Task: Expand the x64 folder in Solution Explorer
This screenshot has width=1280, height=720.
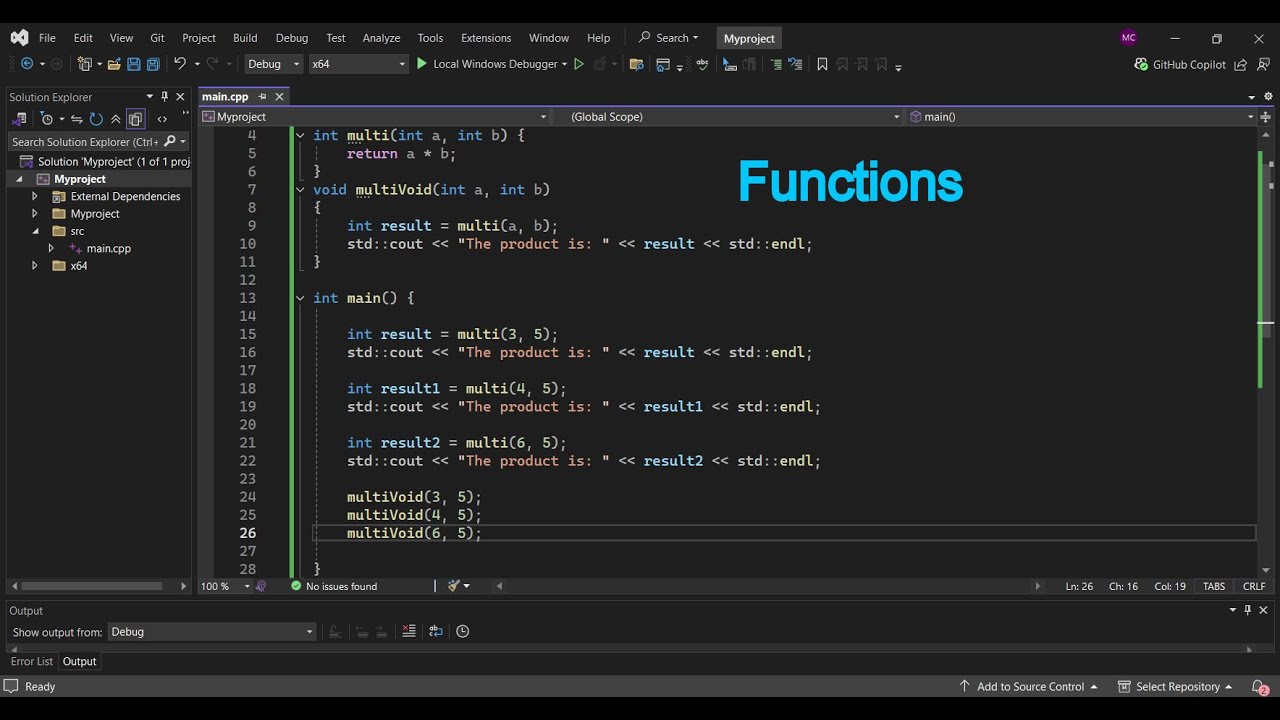Action: click(34, 266)
